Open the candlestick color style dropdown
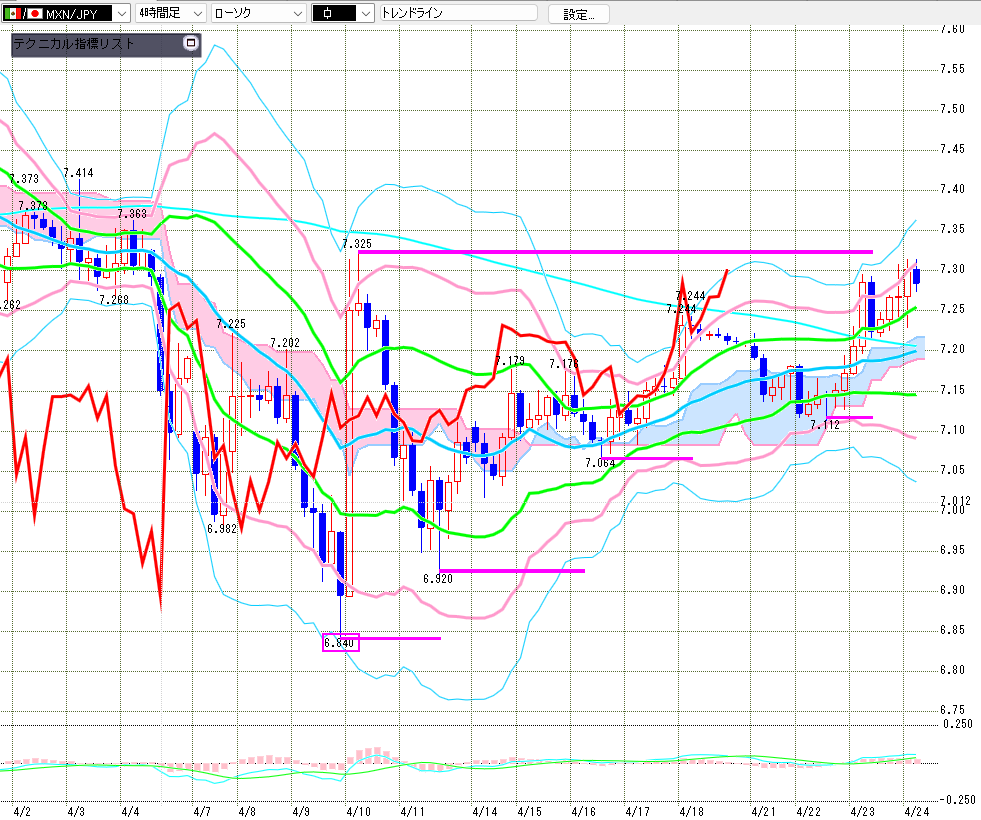Viewport: 981px width, 820px height. 343,13
